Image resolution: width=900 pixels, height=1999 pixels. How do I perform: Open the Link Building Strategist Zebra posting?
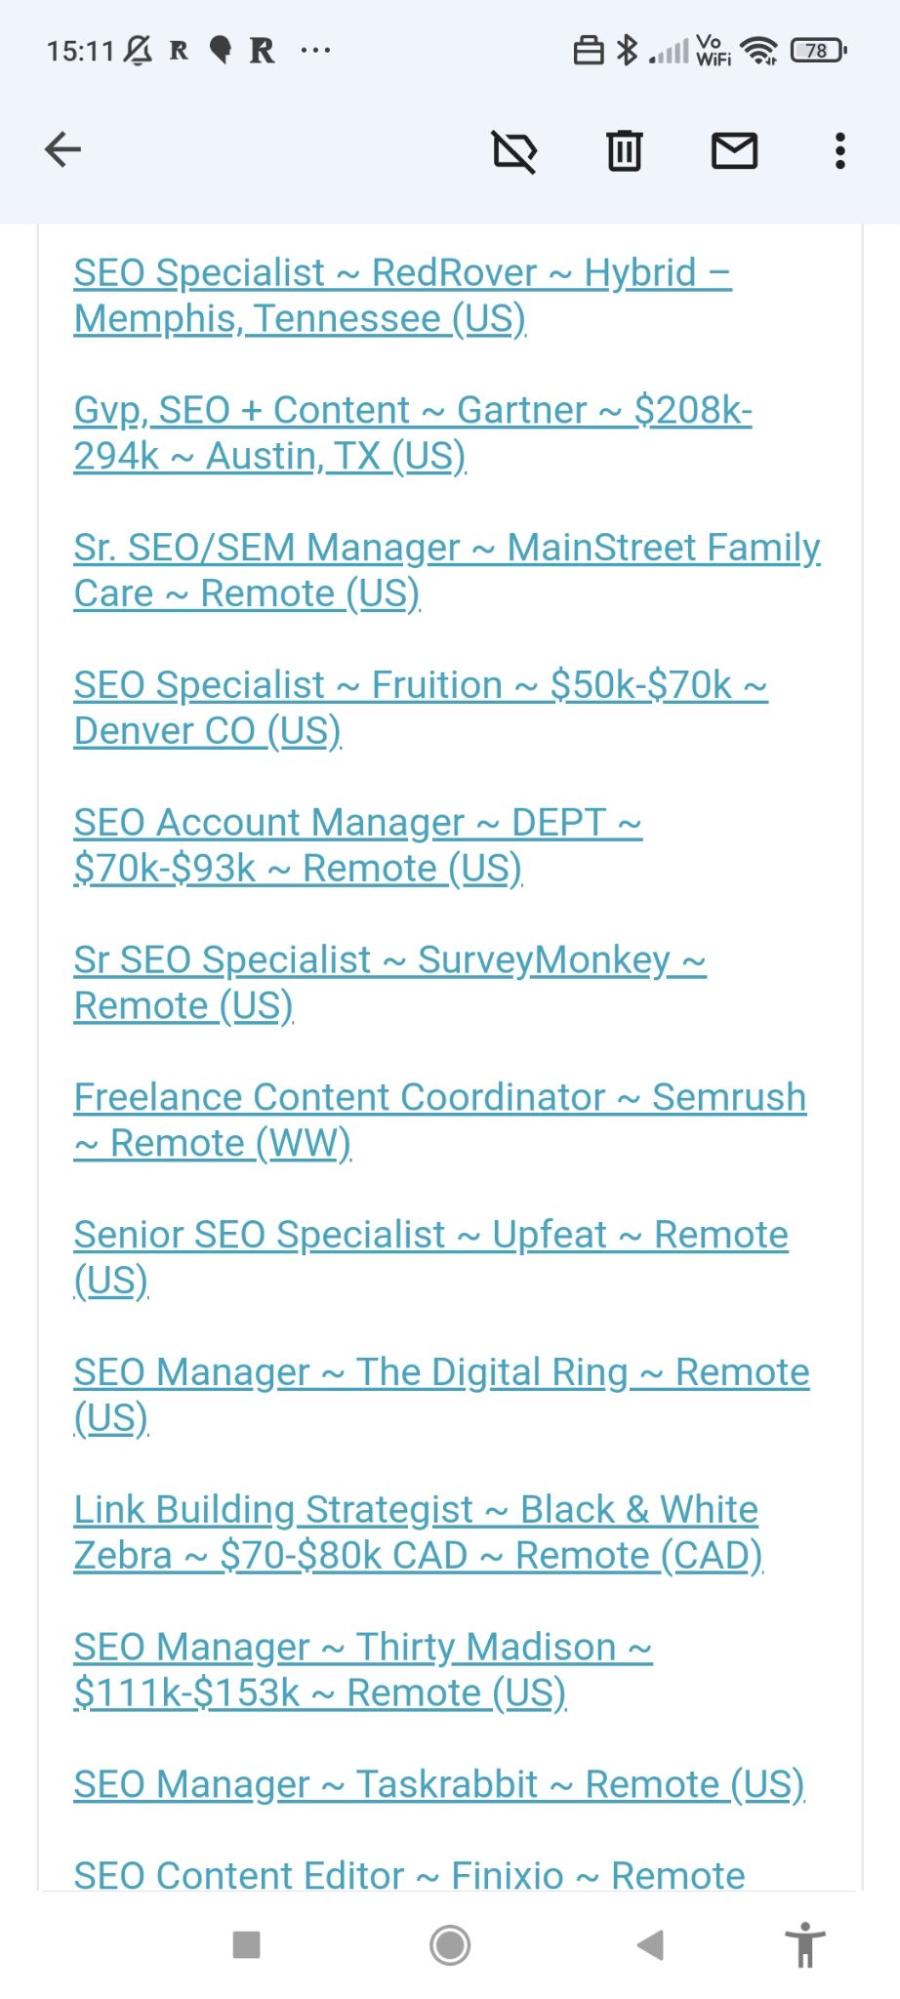click(415, 1532)
